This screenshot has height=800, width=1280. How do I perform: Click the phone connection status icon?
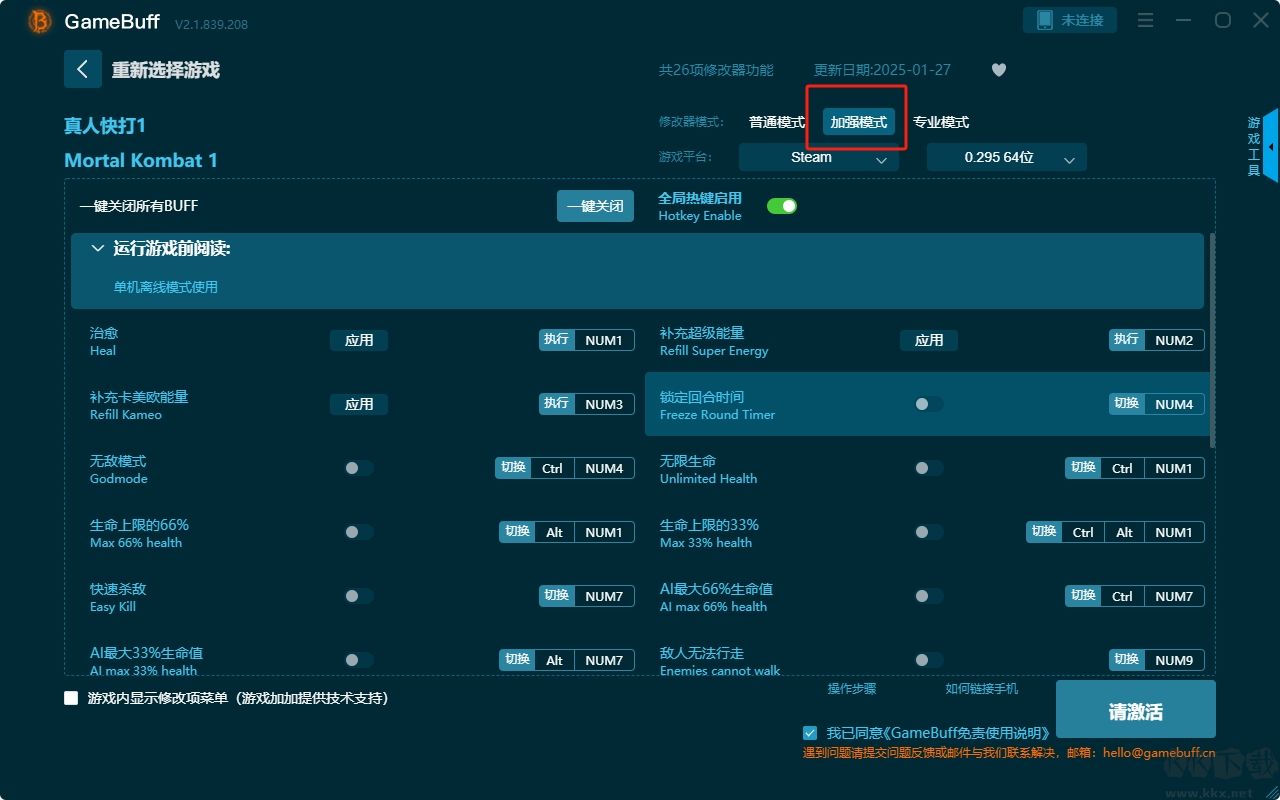pyautogui.click(x=1045, y=20)
